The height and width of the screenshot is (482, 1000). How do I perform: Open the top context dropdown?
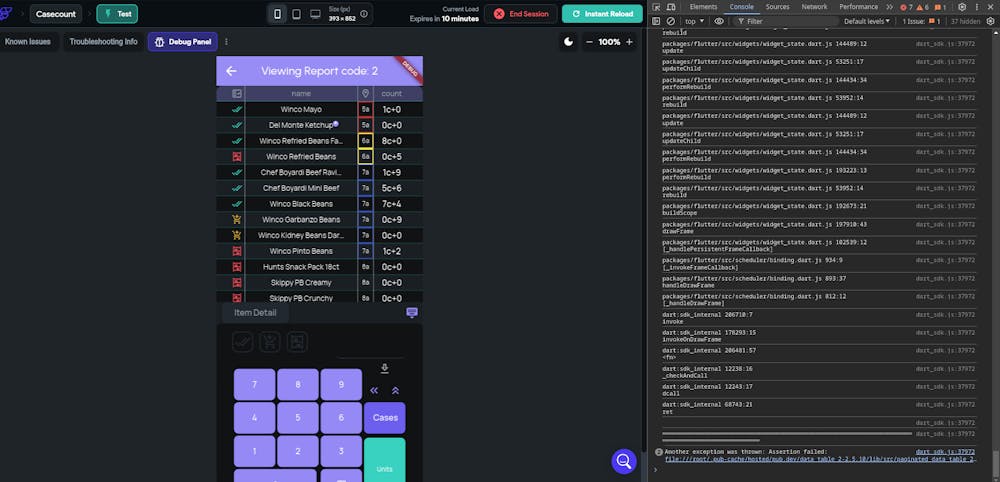695,21
